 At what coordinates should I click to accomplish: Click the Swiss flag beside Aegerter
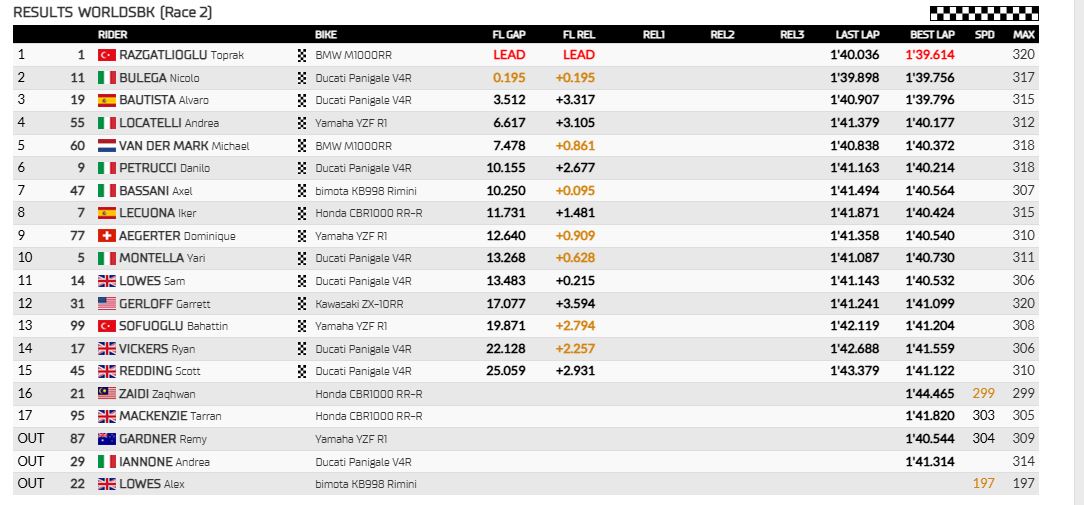[106, 236]
